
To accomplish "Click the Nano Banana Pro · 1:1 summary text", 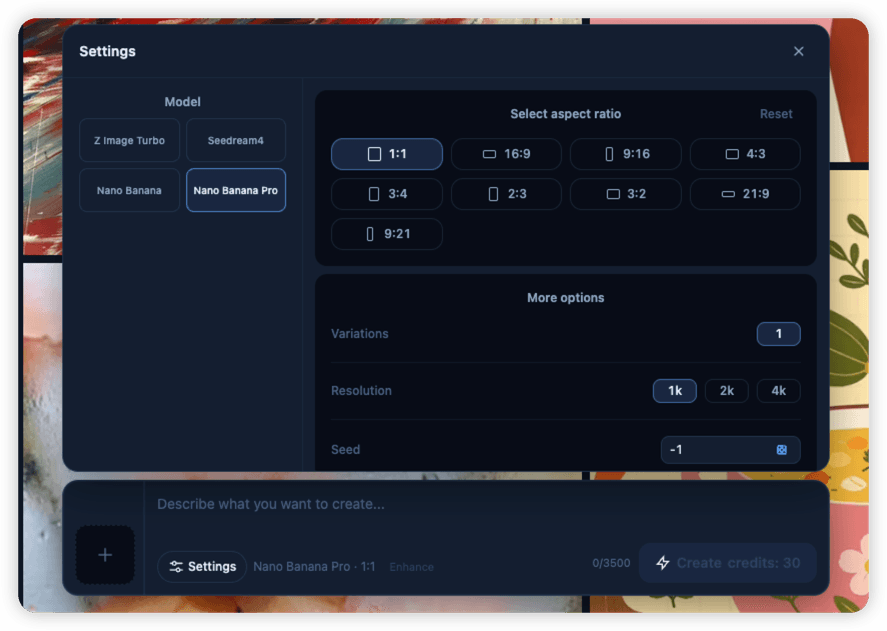I will [x=314, y=566].
